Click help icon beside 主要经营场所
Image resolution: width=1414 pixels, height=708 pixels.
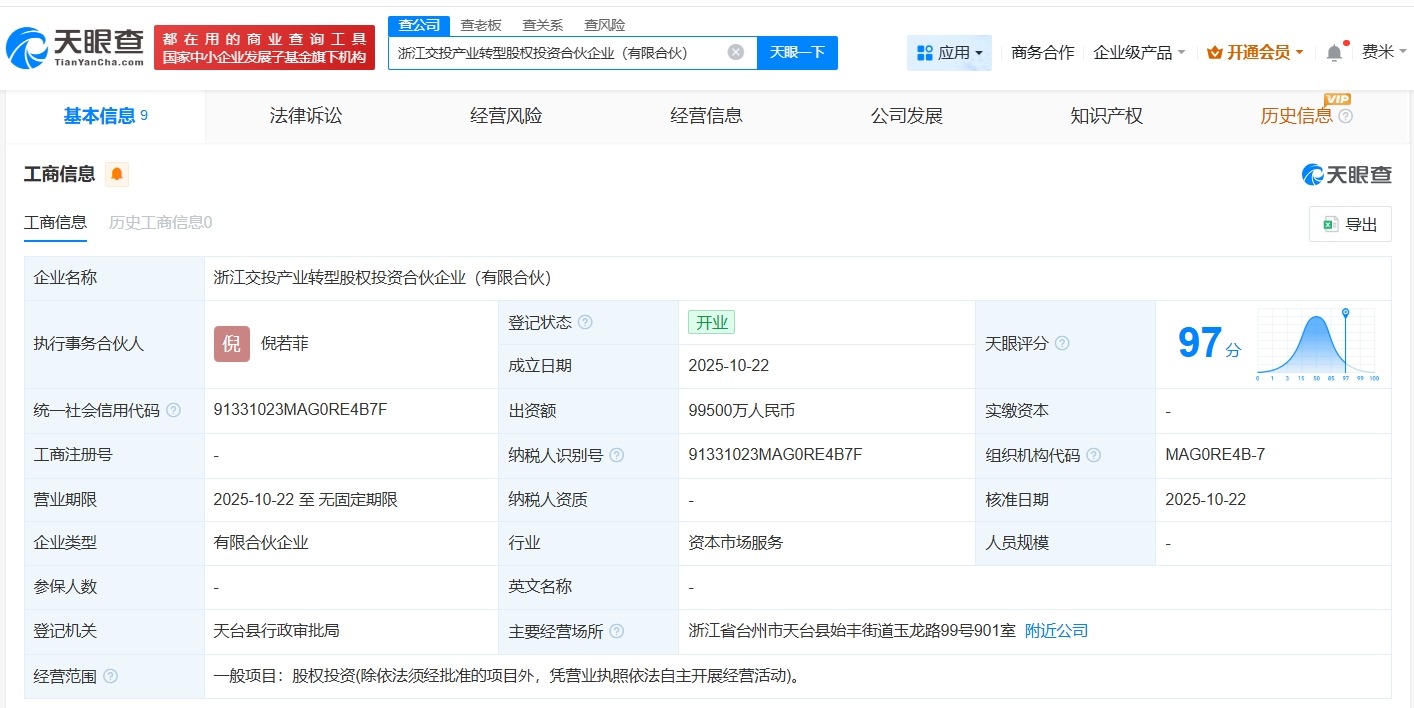(x=617, y=631)
